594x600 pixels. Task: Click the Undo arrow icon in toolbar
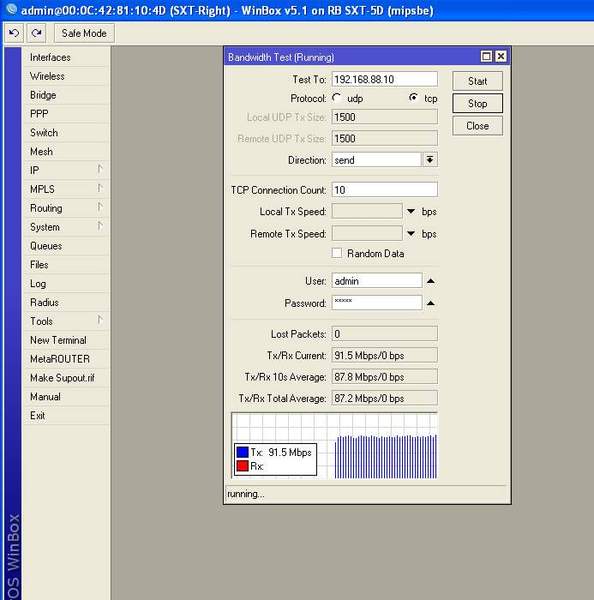click(14, 33)
